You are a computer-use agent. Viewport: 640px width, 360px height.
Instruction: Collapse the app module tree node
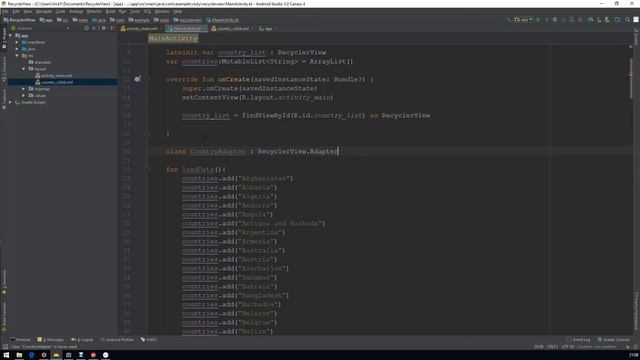[11, 36]
